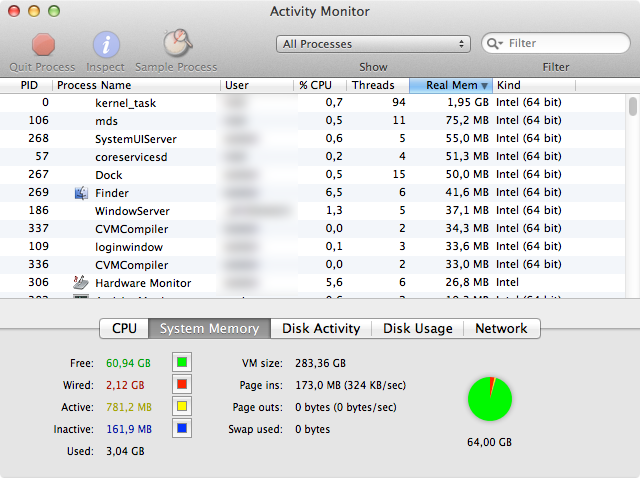Sort by the PID column header
This screenshot has height=478, width=640.
pos(27,85)
